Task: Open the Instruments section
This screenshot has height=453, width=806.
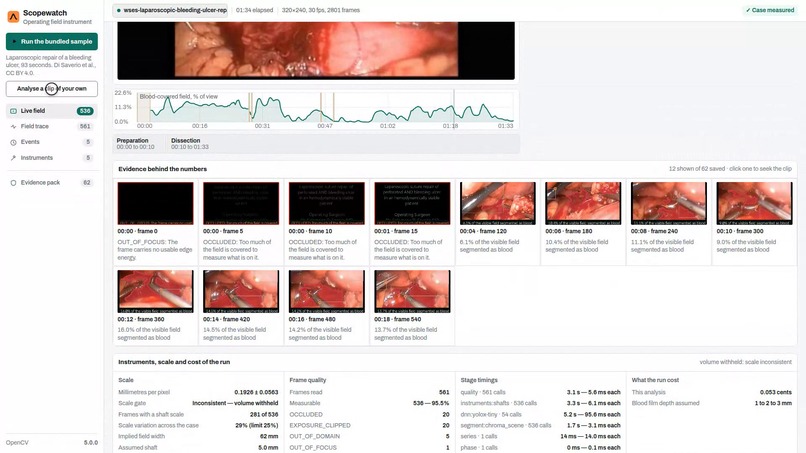Action: pyautogui.click(x=52, y=158)
